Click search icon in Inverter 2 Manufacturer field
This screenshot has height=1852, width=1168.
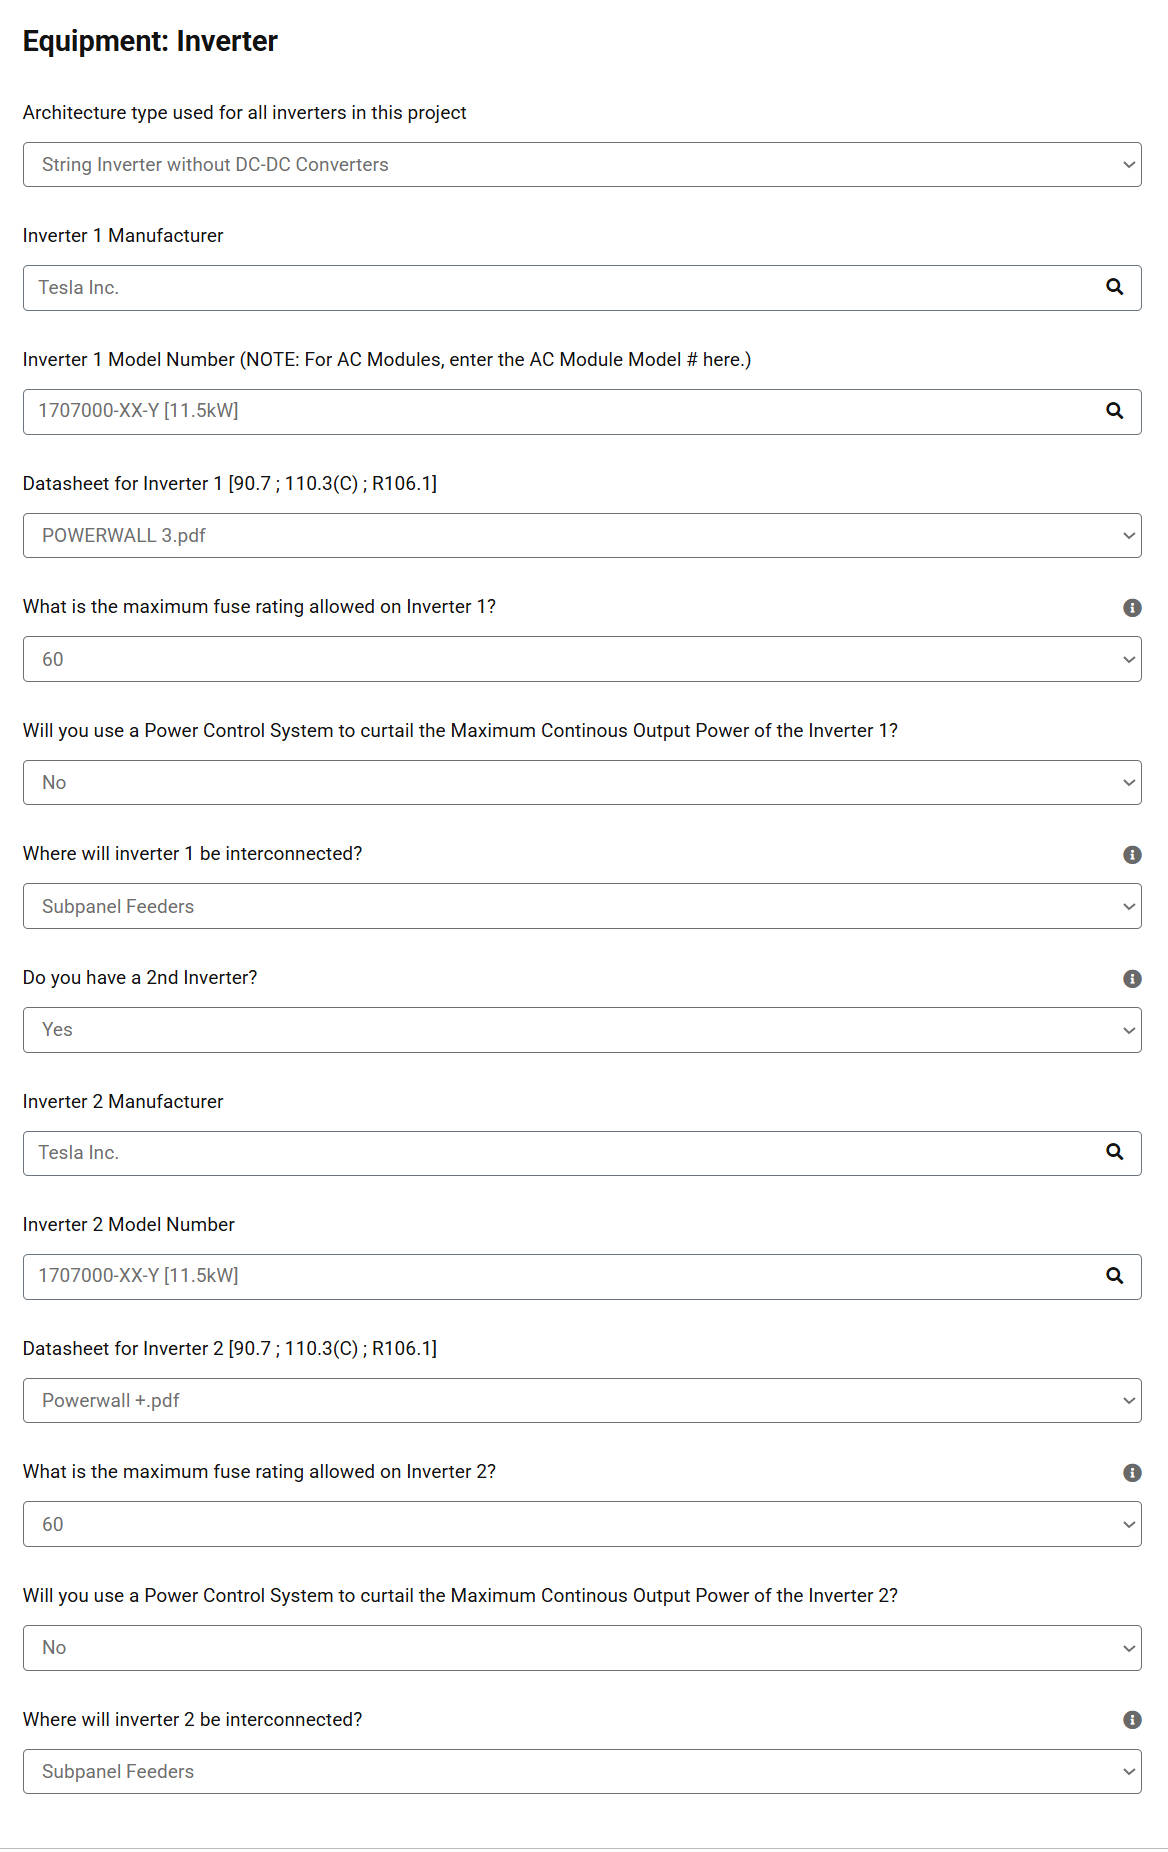[1114, 1152]
